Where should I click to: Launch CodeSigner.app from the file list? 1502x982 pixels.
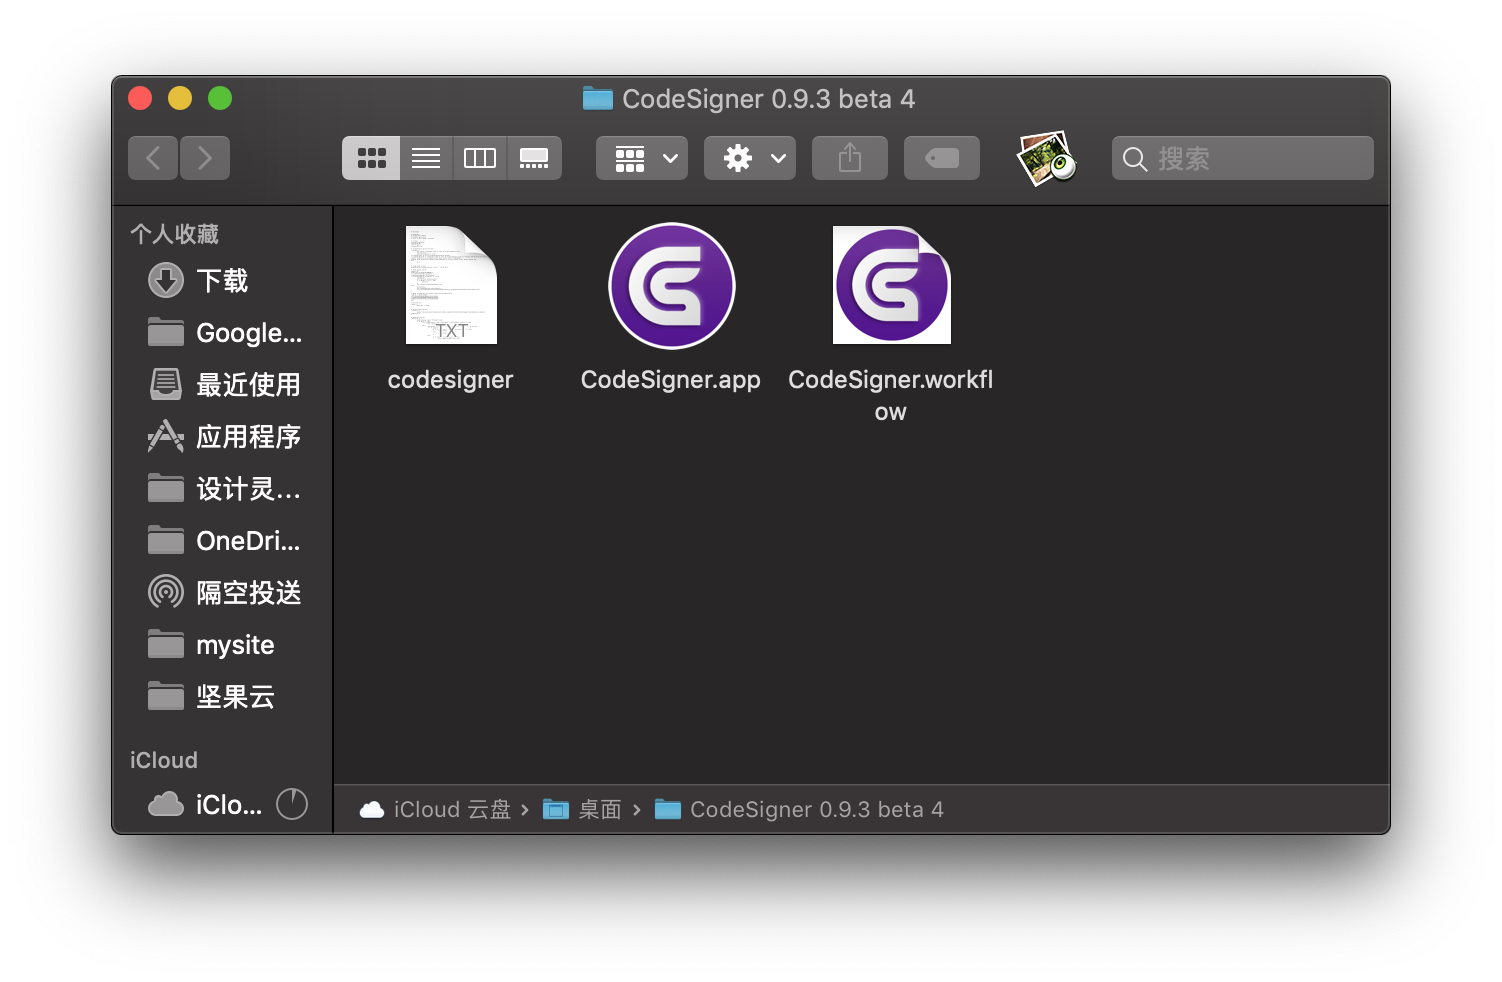(x=671, y=286)
